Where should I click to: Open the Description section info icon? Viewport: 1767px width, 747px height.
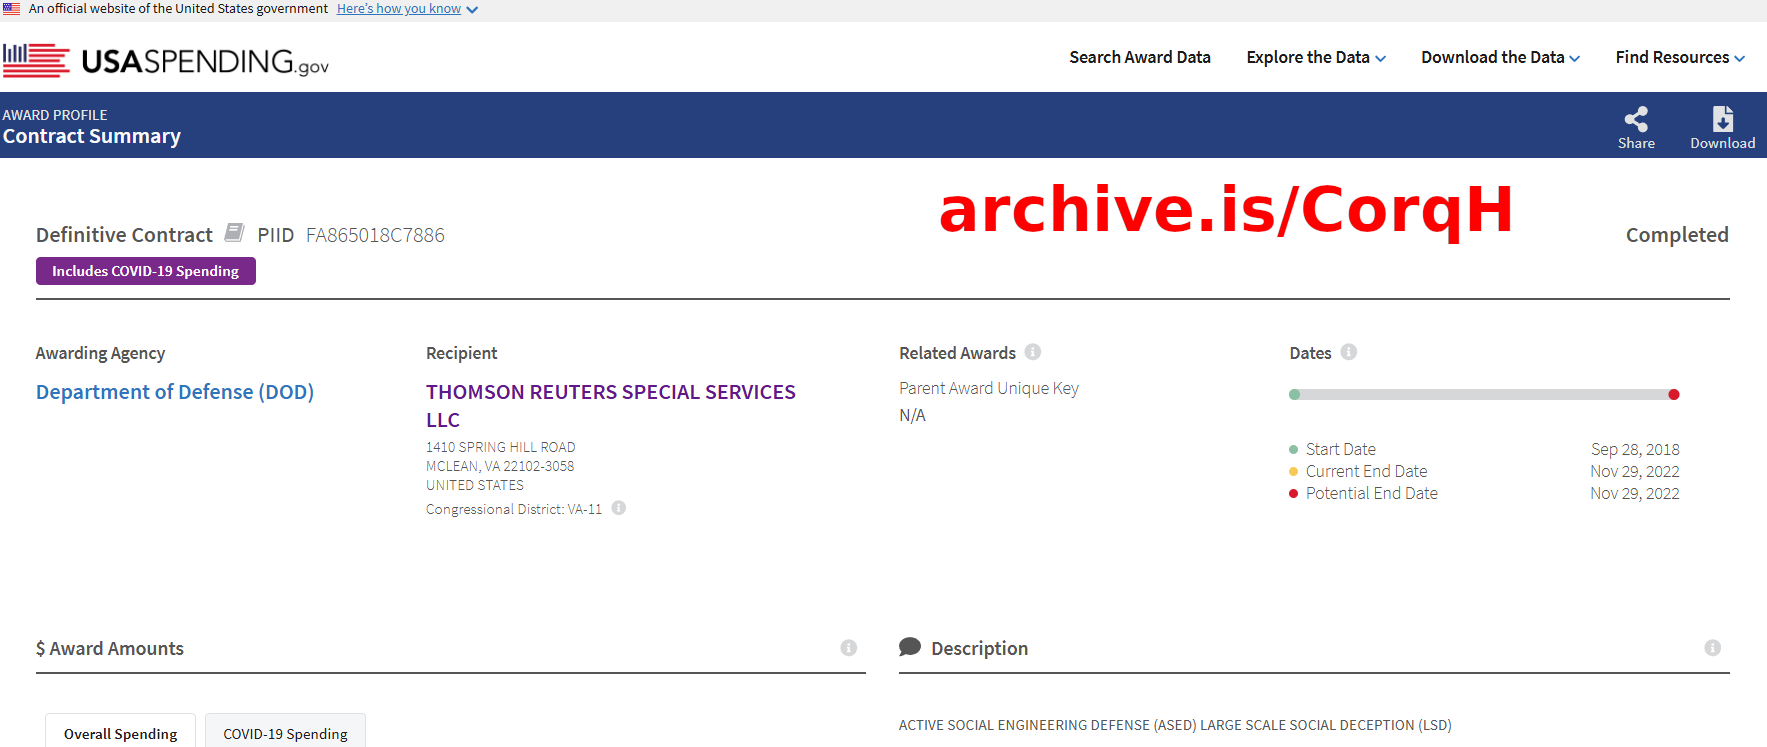1713,648
